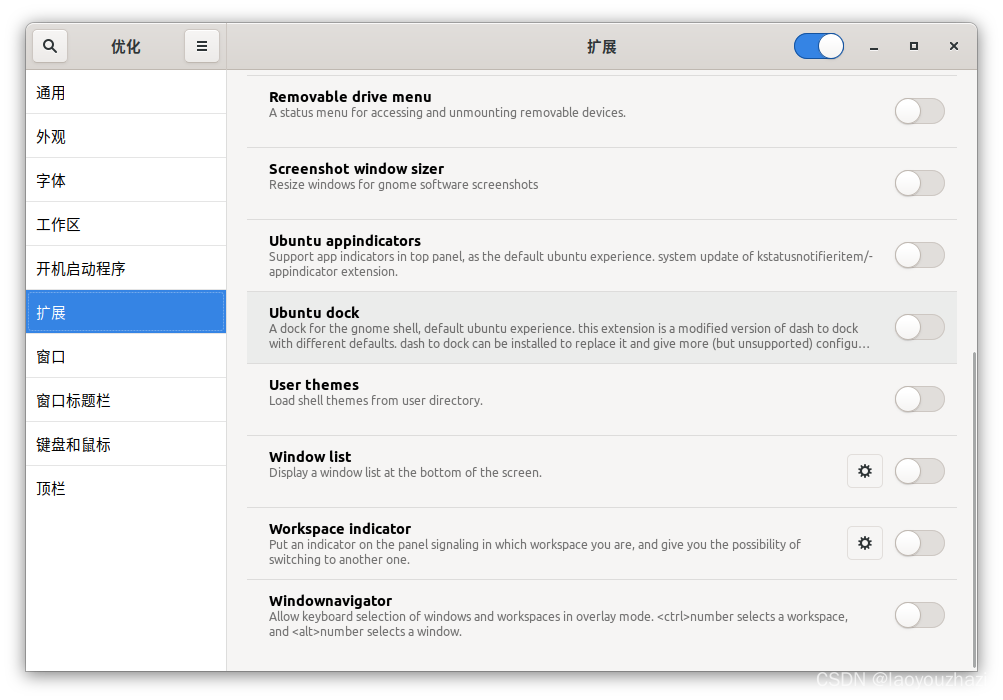1003x700 pixels.
Task: Click the Ubuntu appindicators title
Action: [x=345, y=241]
